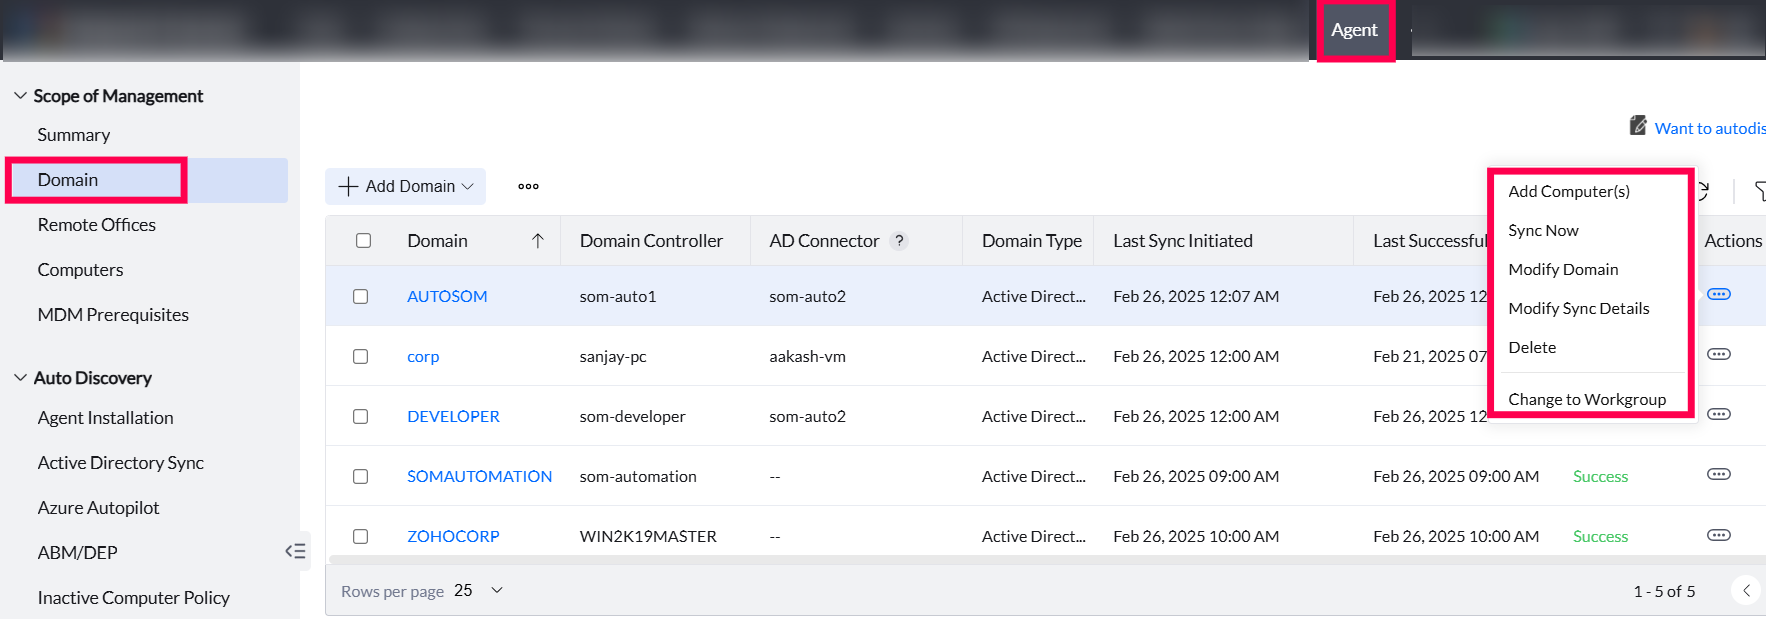The image size is (1766, 619).
Task: Open actions menu for the corp domain
Action: click(1718, 354)
